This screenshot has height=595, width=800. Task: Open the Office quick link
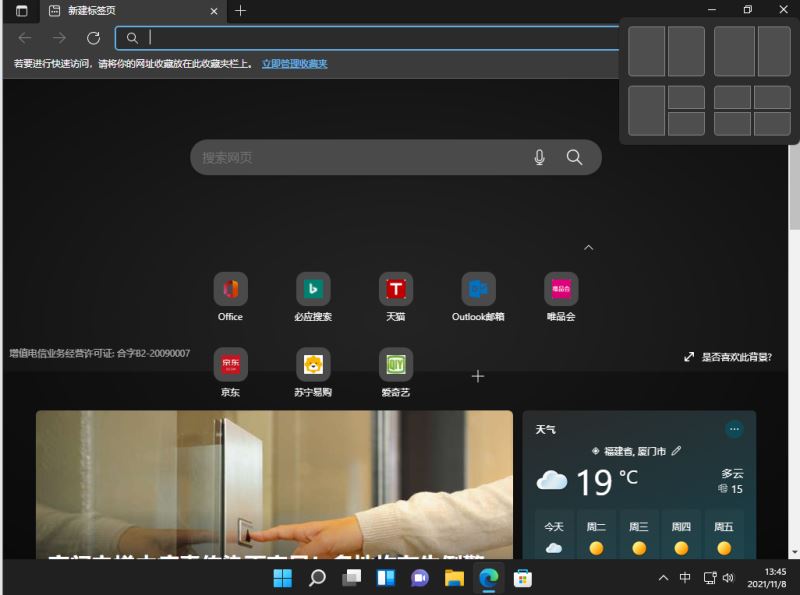point(231,297)
